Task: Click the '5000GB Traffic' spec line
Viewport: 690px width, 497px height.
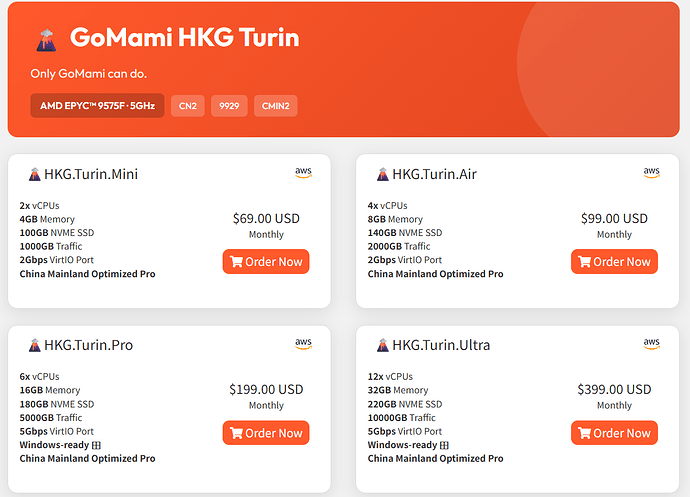Action: click(x=51, y=418)
